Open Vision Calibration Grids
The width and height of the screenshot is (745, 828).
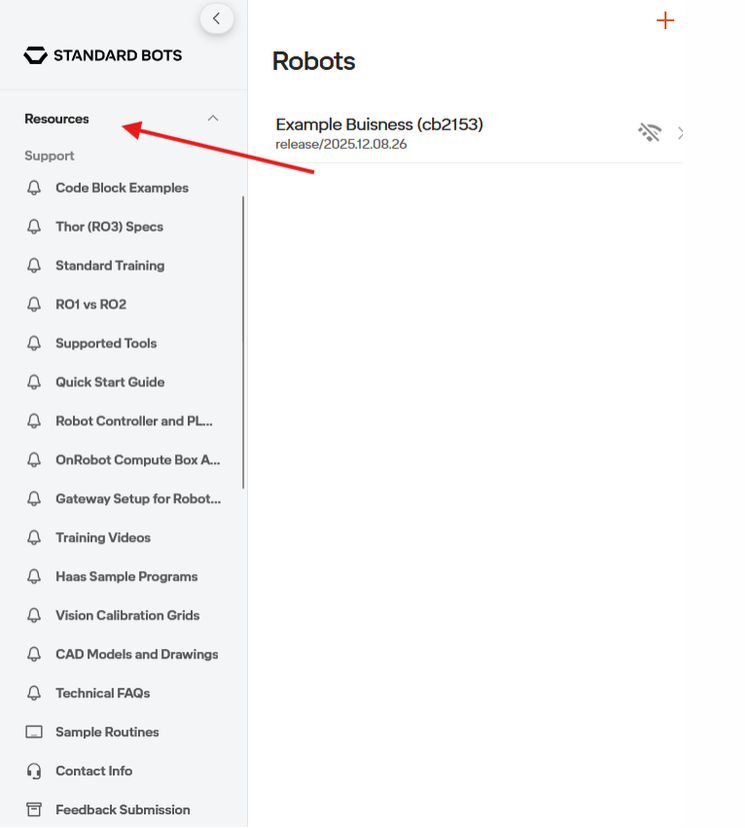(x=127, y=616)
